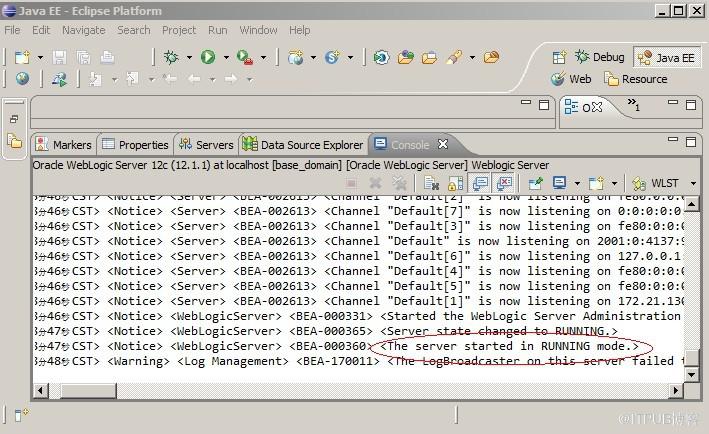Click the Open Web Browser globe icon

[22, 79]
